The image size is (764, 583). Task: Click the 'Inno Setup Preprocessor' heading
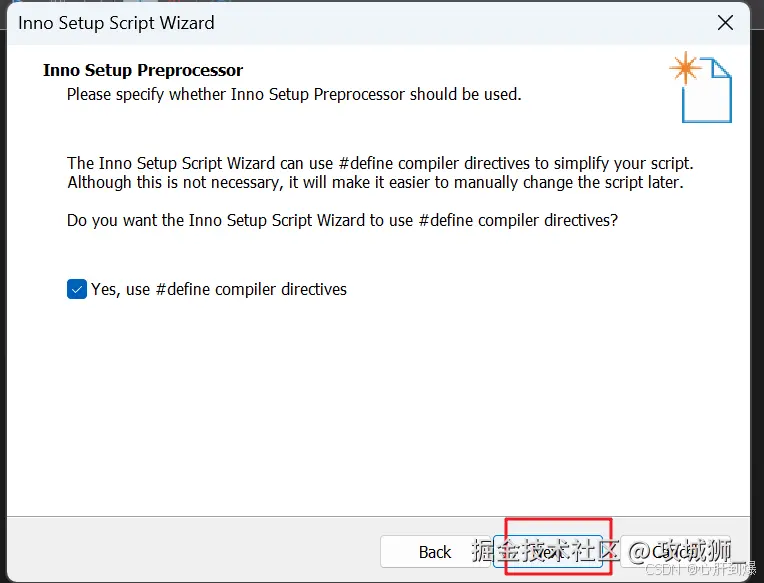click(143, 71)
